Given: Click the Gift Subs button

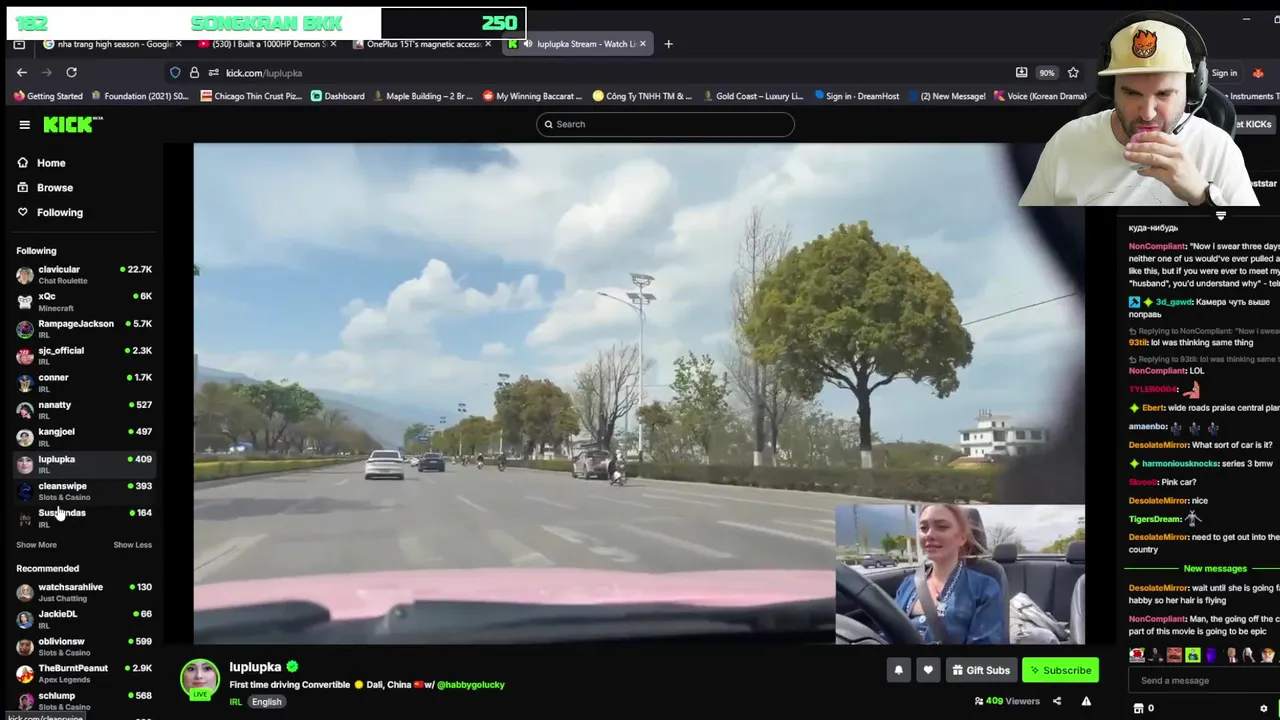Looking at the screenshot, I should tap(980, 670).
